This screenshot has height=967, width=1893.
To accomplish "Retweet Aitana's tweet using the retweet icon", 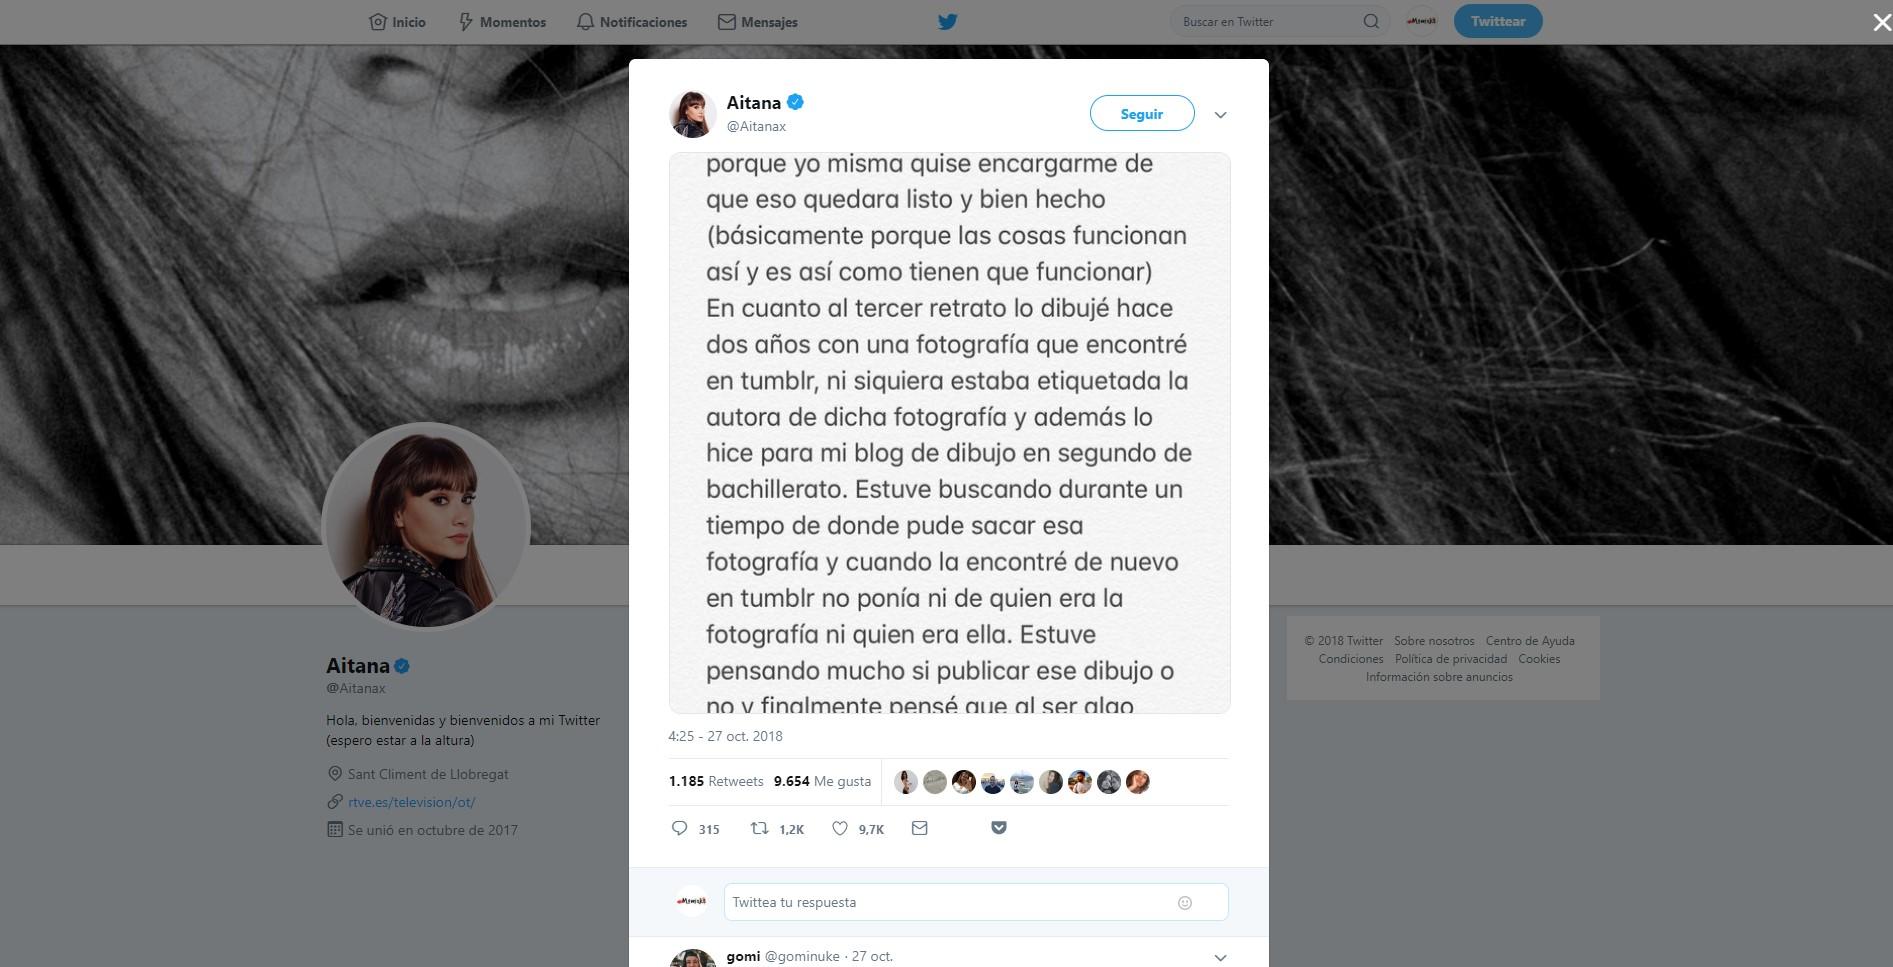I will 760,828.
